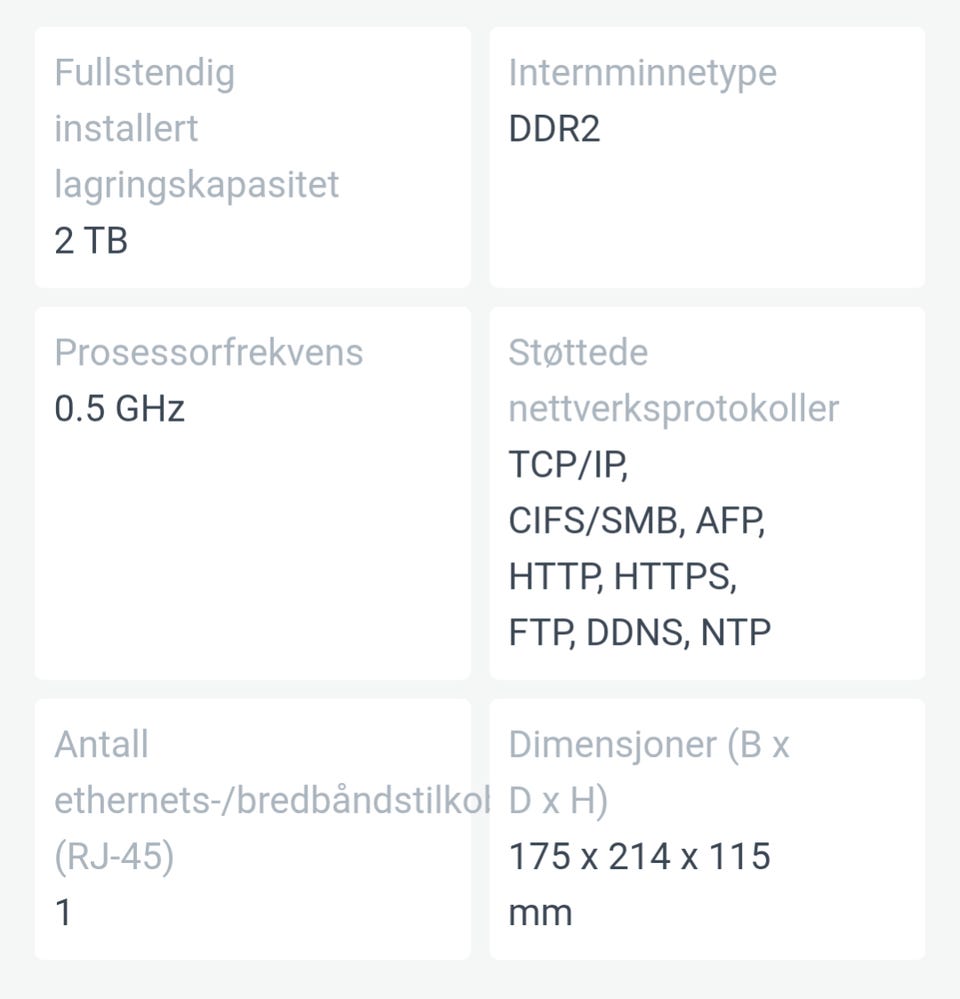Click the 2 TB storage value
Viewport: 960px width, 999px height.
click(91, 241)
